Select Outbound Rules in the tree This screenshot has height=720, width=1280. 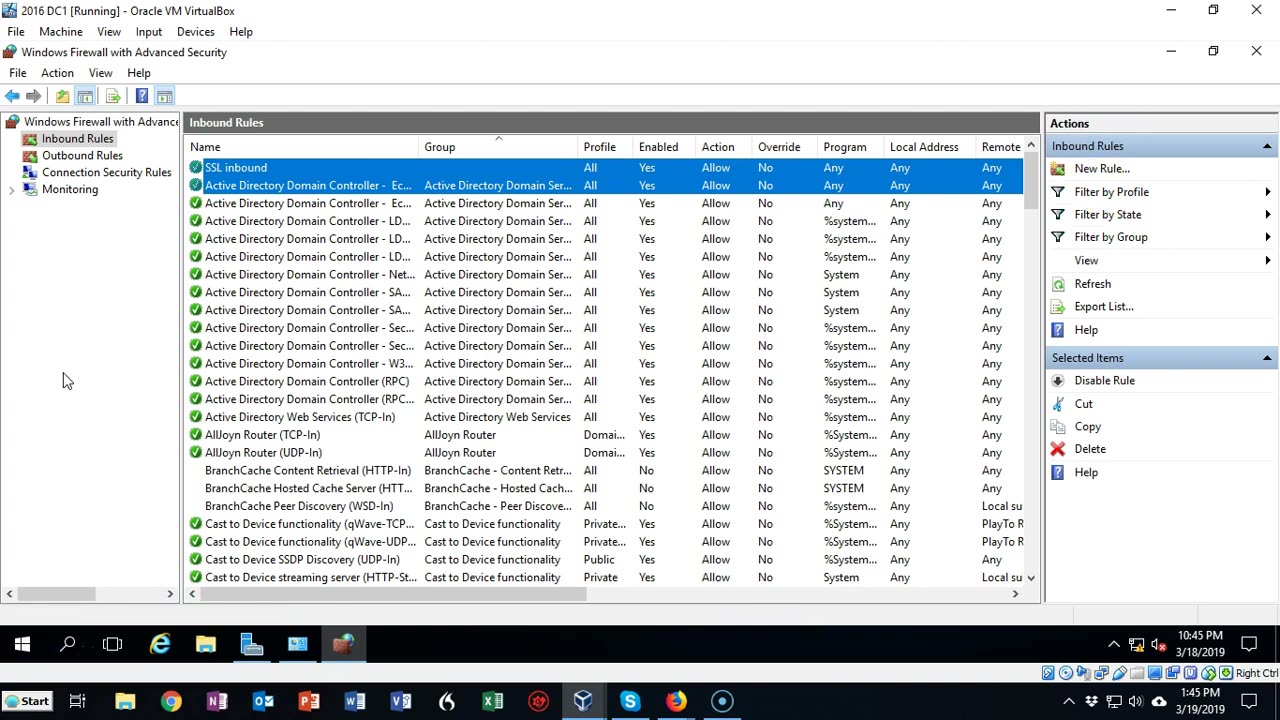coord(82,156)
